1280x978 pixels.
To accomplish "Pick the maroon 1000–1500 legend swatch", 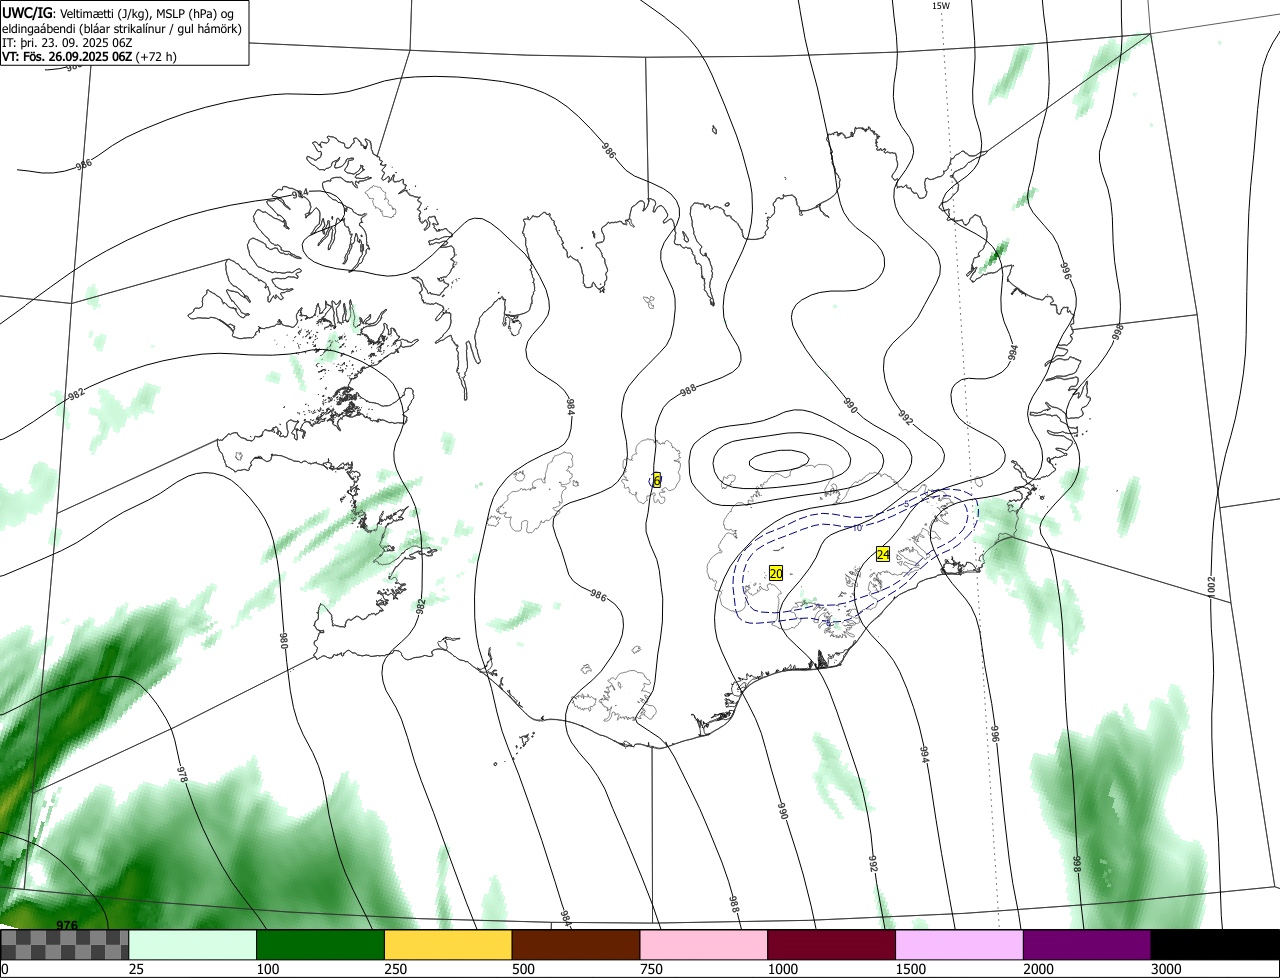I will click(831, 944).
